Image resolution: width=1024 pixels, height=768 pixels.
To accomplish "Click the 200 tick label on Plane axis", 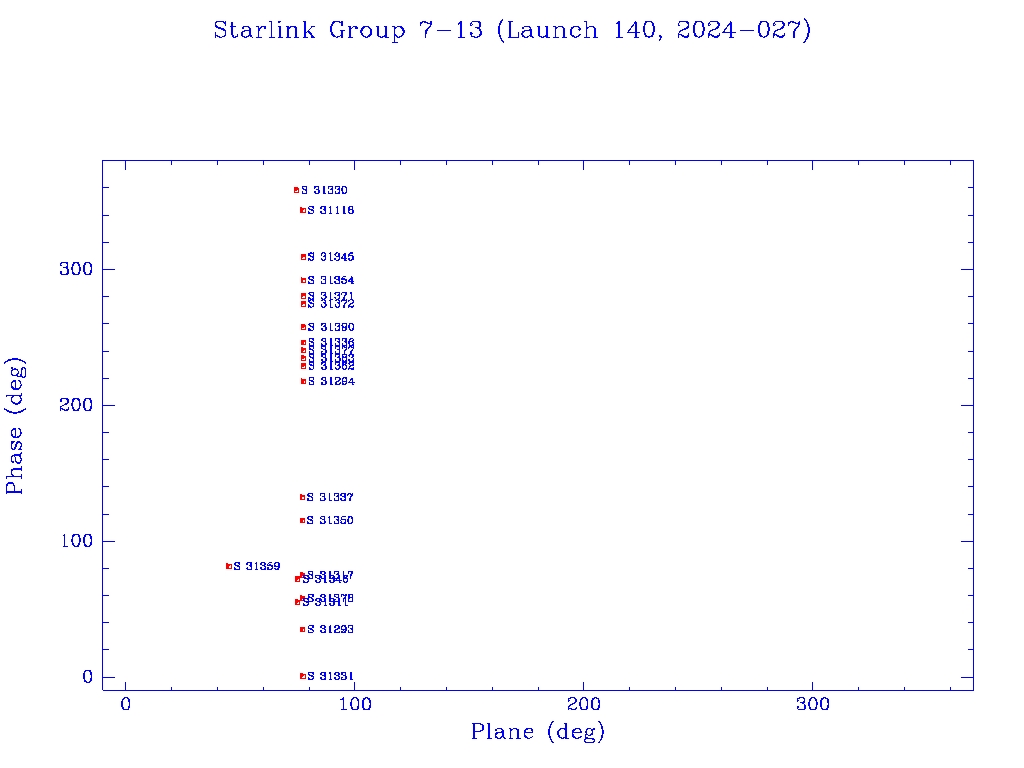I will click(x=583, y=704).
